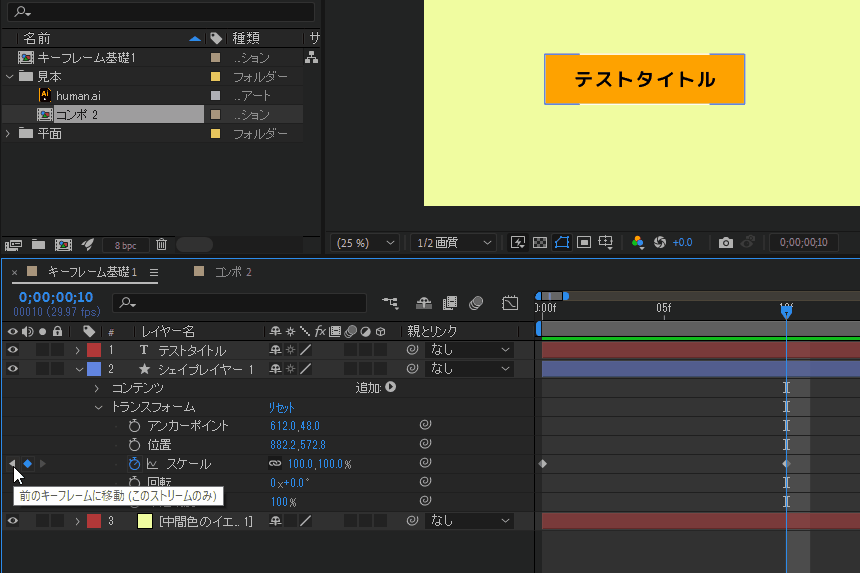Viewport: 860px width, 573px height.
Task: Open project flowchart view icon
Action: 312,57
